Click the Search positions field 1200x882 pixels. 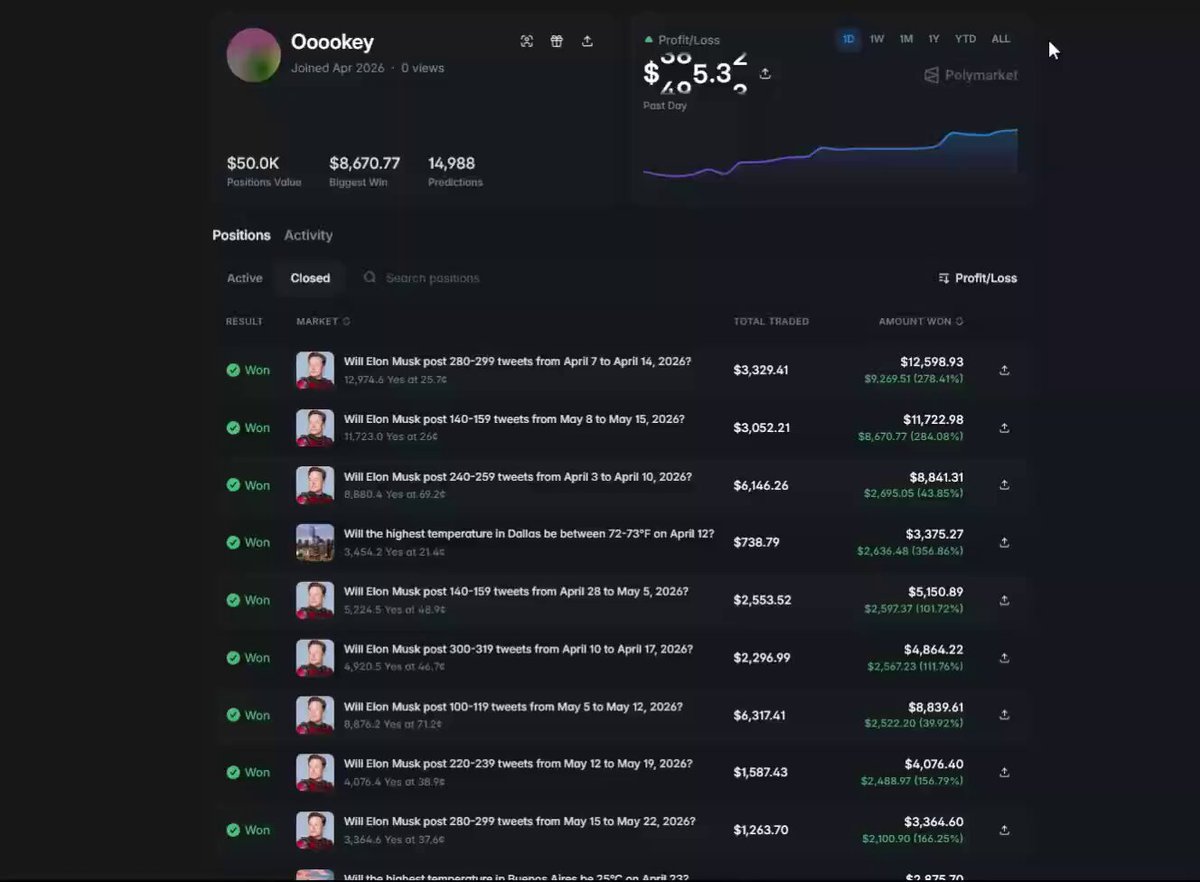(433, 278)
